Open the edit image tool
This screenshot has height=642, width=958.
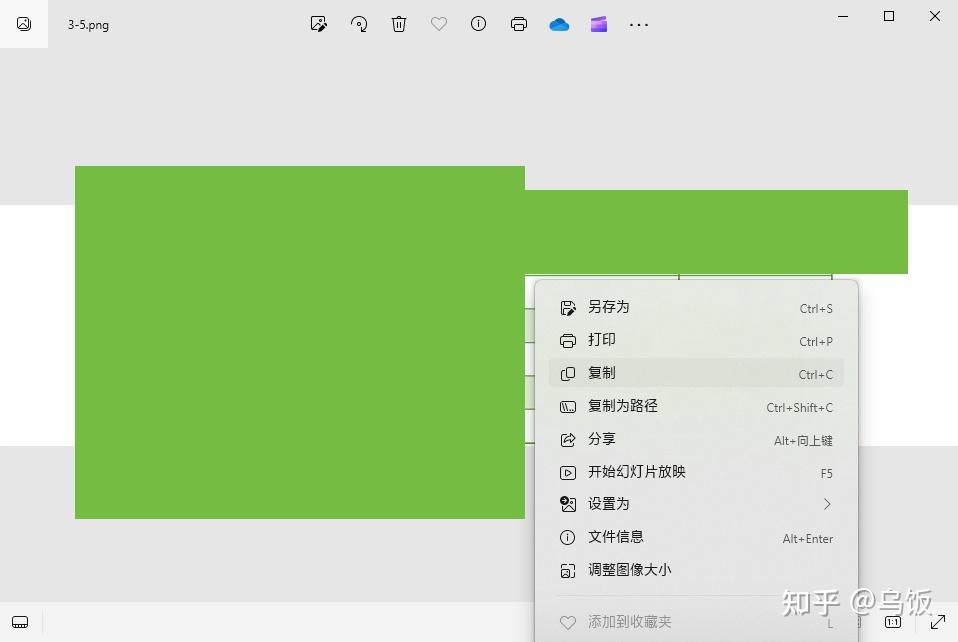(x=318, y=24)
